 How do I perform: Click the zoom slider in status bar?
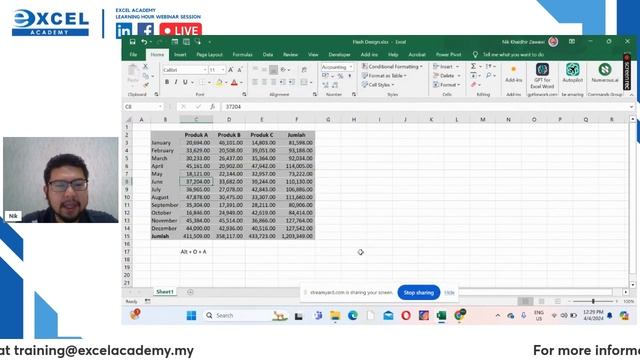point(593,301)
